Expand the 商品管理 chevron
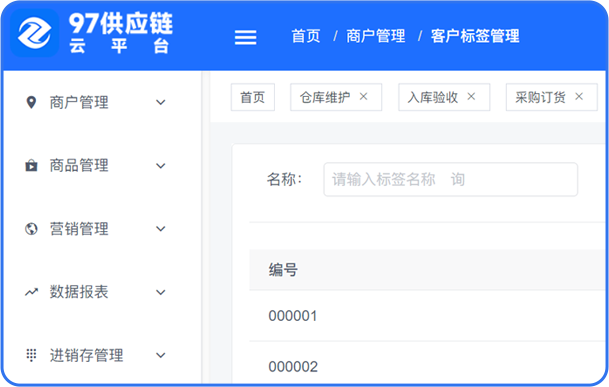 point(160,166)
